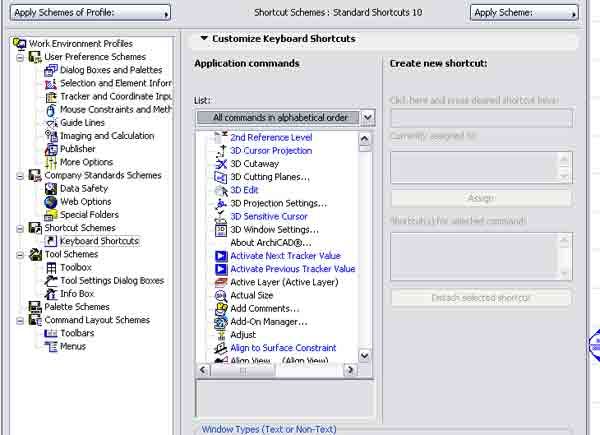Click the Activate Next Tracker Value icon
The image size is (600, 435).
[221, 256]
